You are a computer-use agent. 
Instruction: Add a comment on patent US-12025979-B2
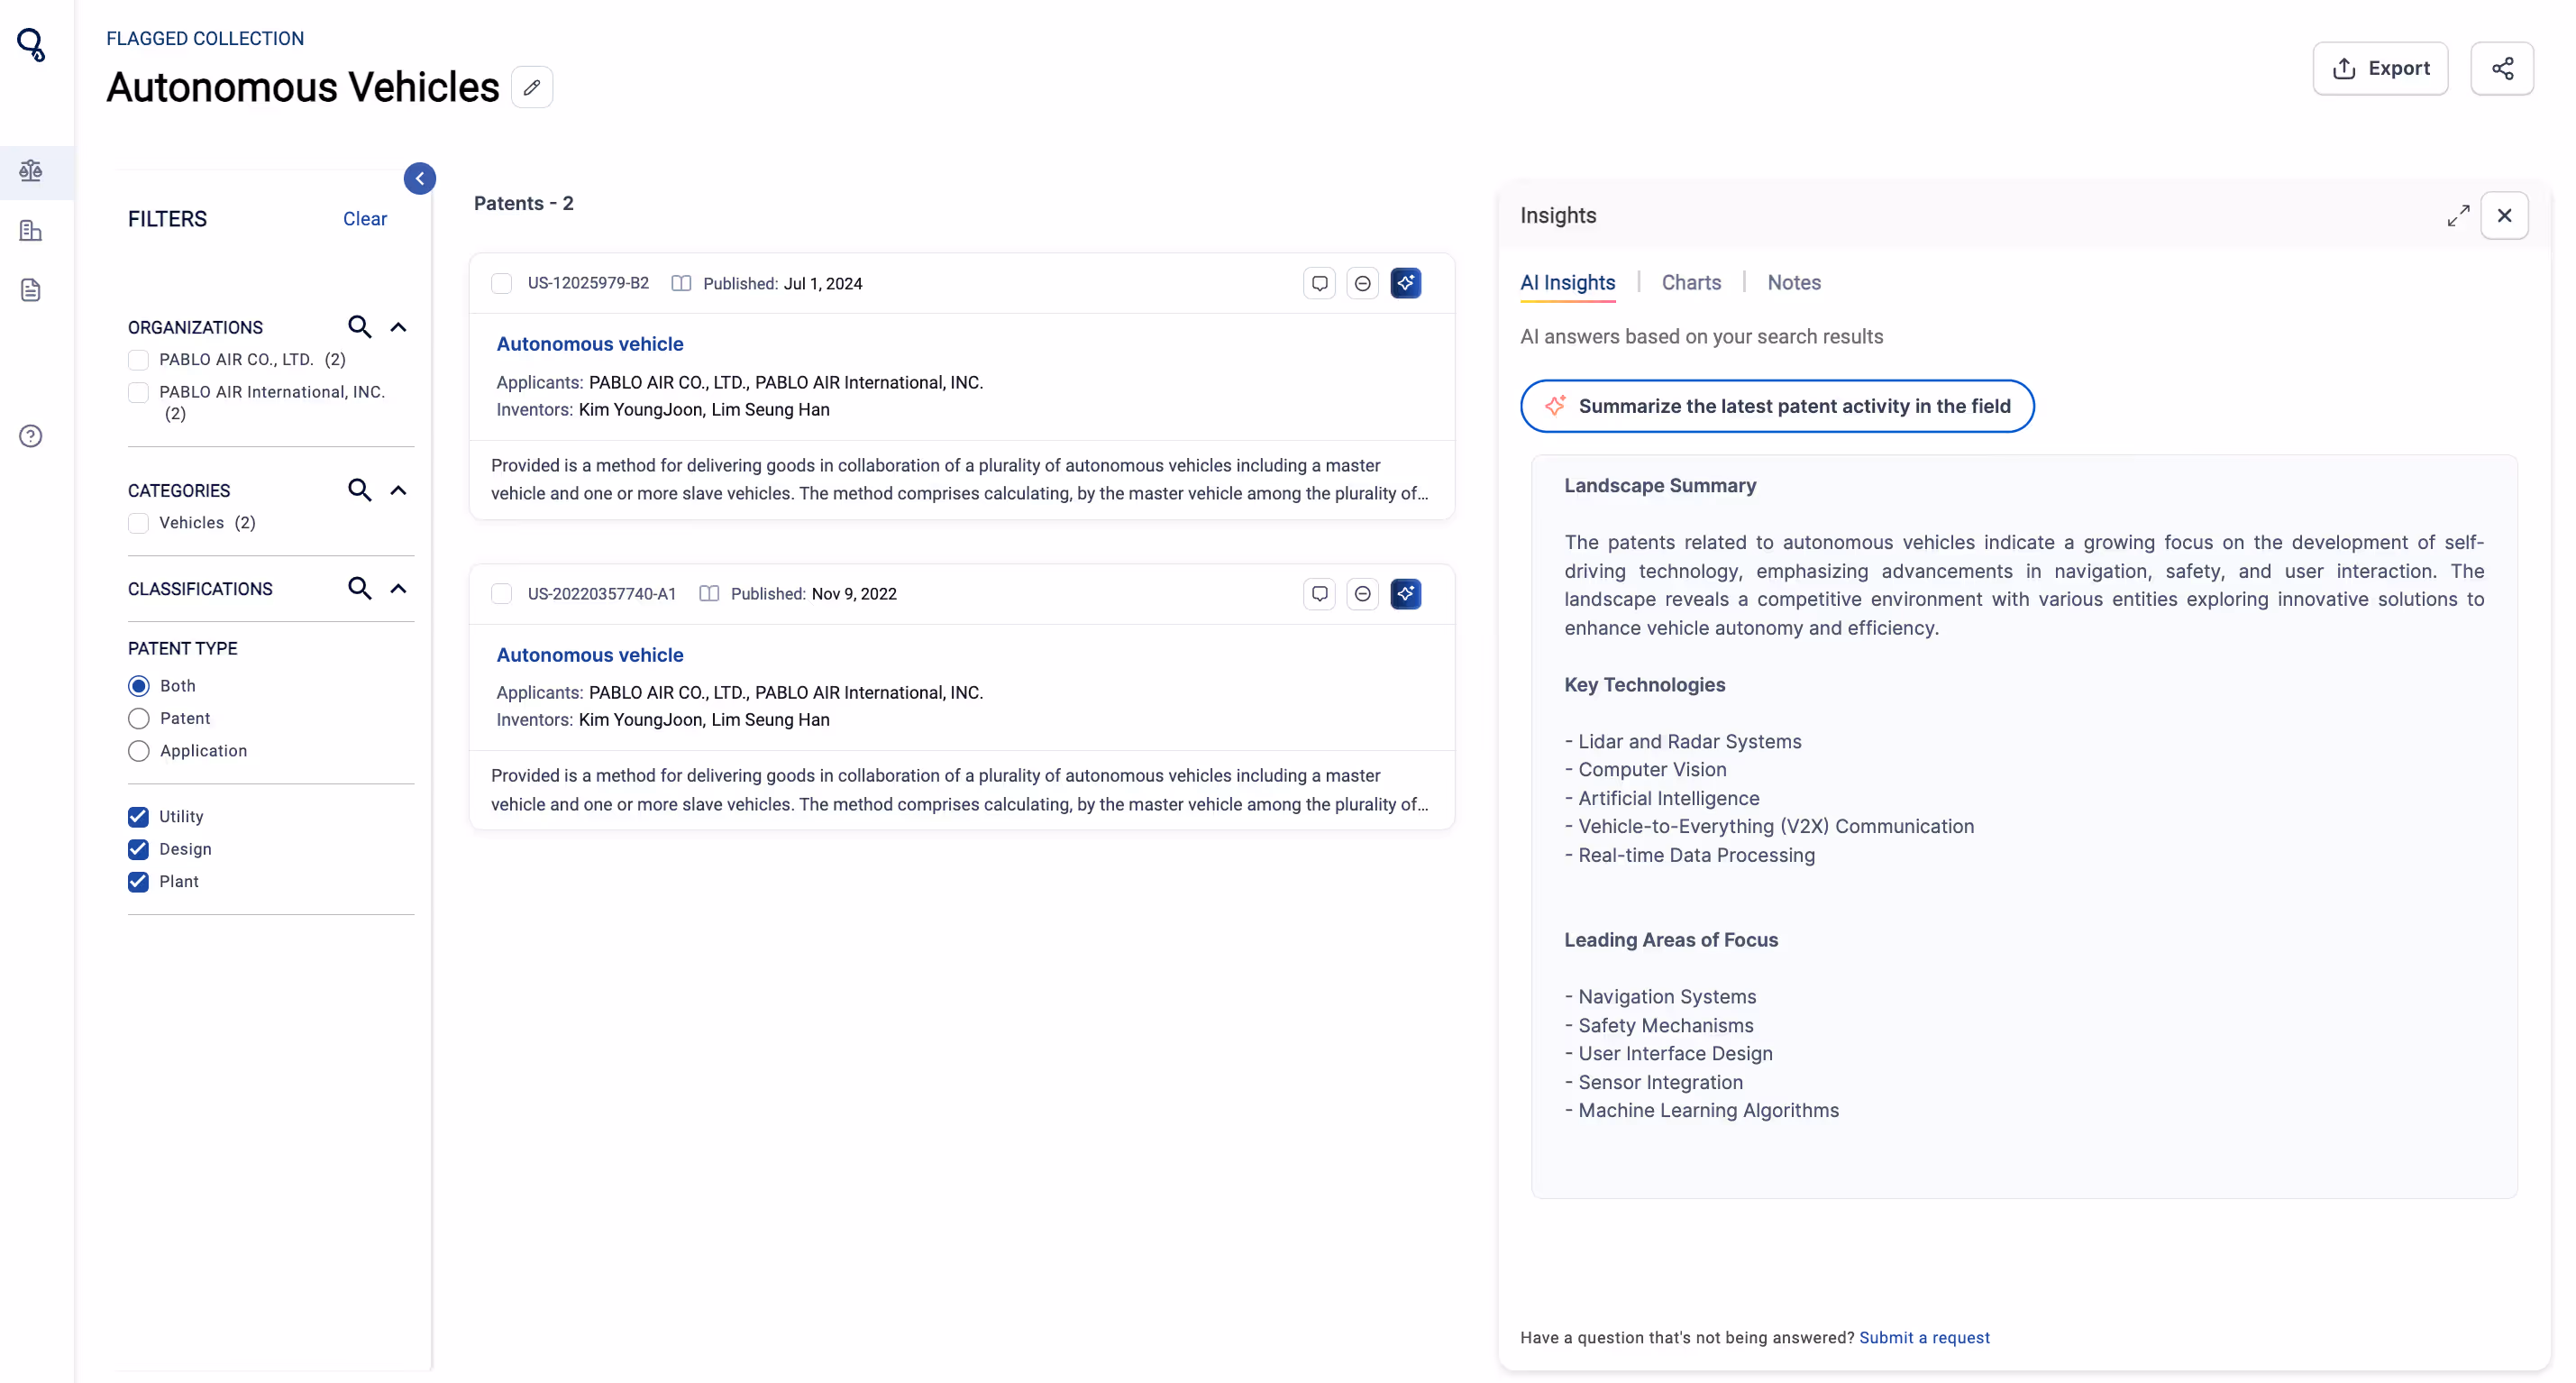tap(1320, 284)
